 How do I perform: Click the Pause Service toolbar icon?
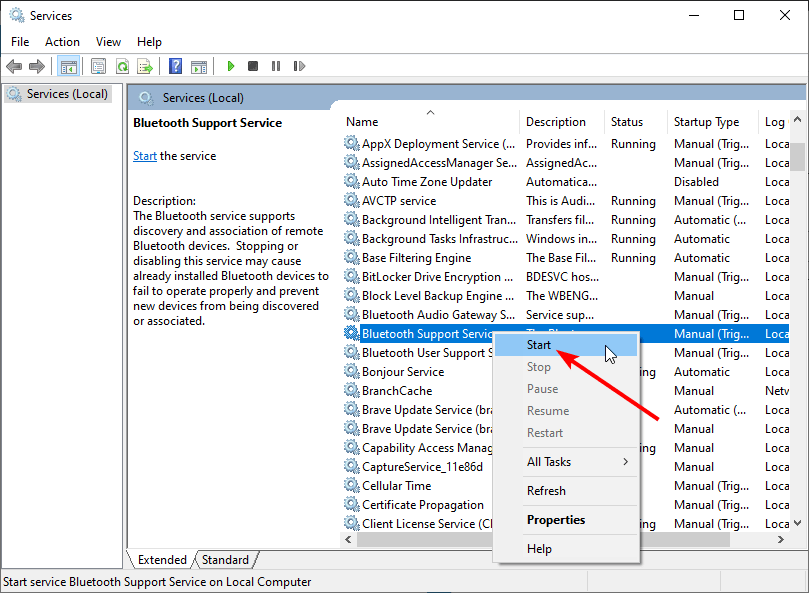(276, 66)
